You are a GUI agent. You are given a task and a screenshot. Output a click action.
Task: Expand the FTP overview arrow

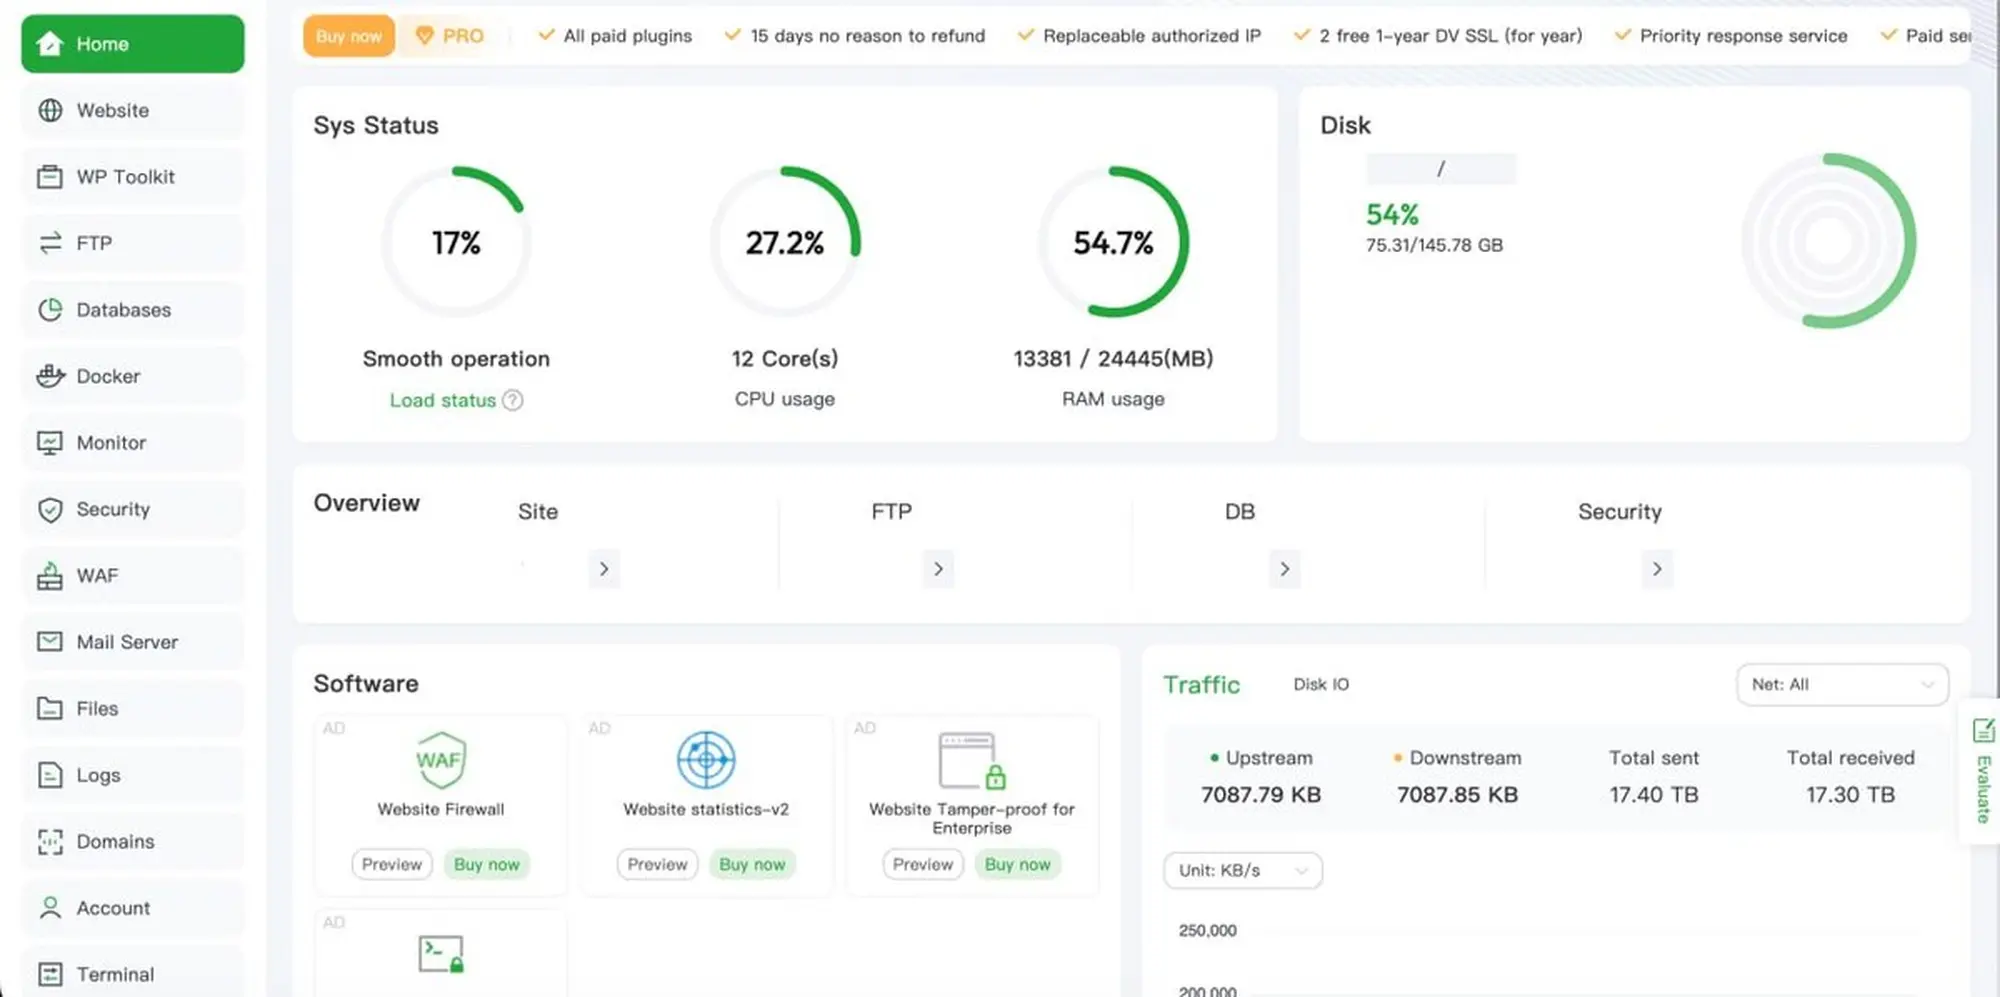938,569
